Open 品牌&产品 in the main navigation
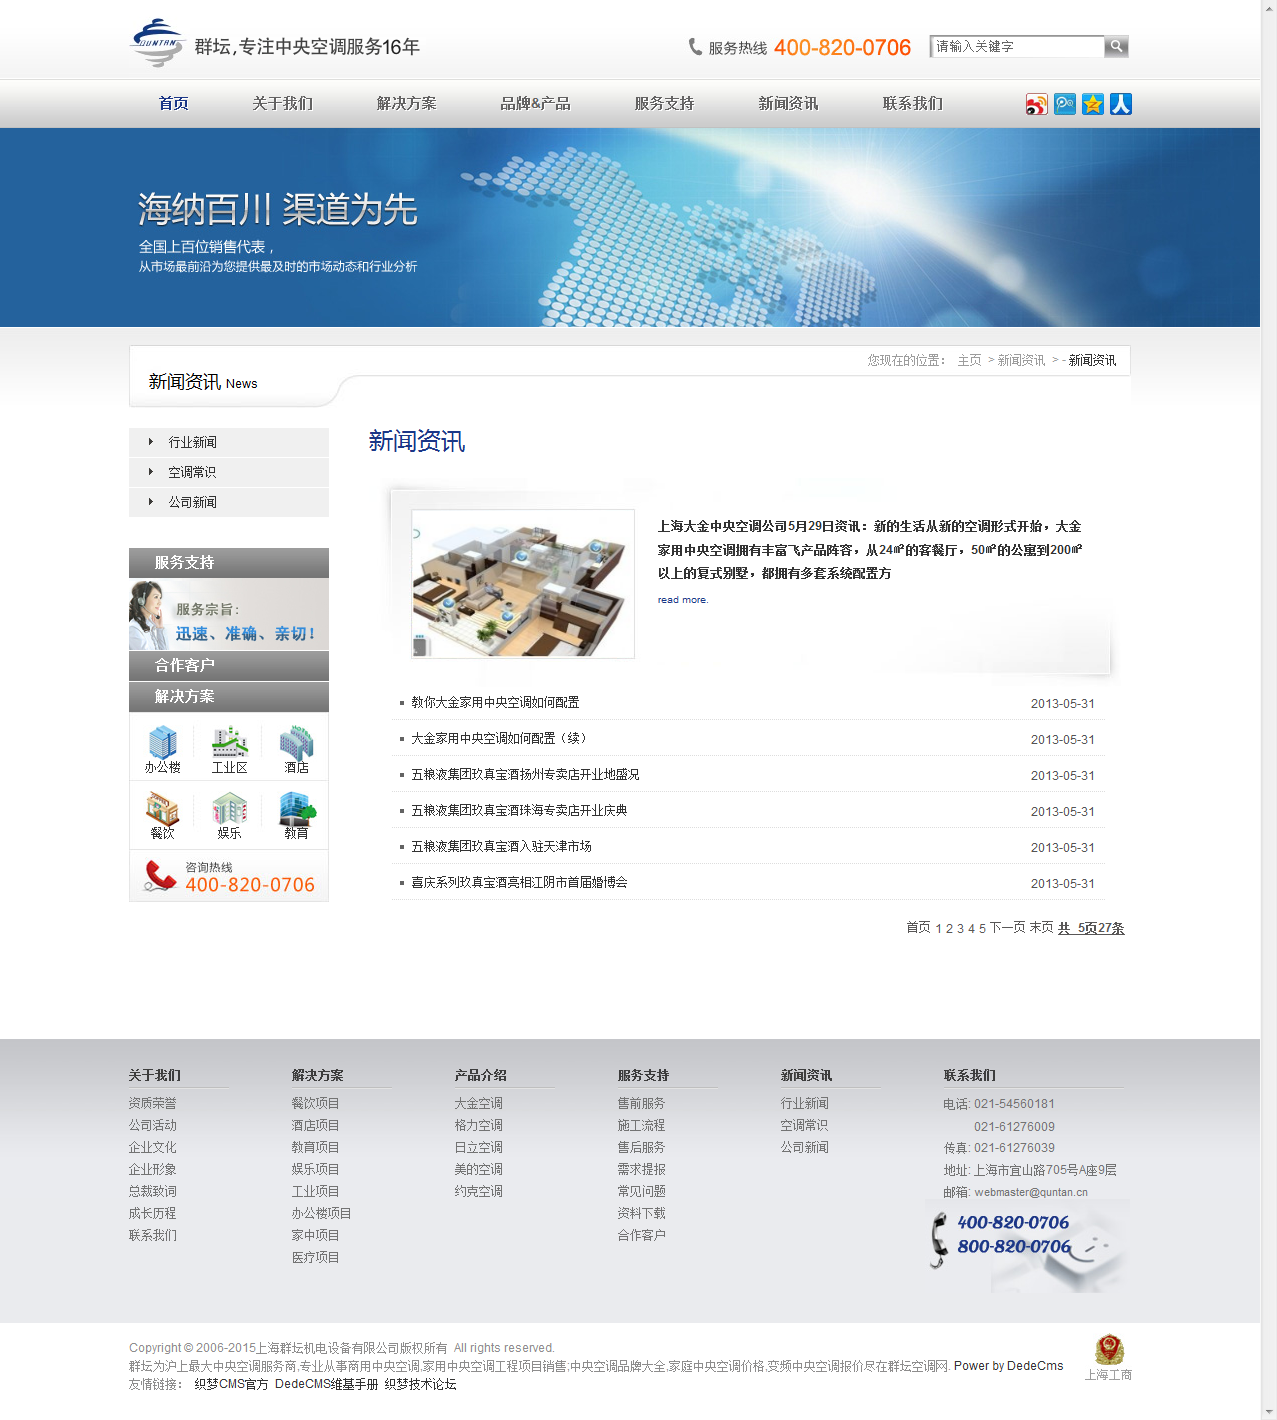The height and width of the screenshot is (1420, 1277). 535,104
